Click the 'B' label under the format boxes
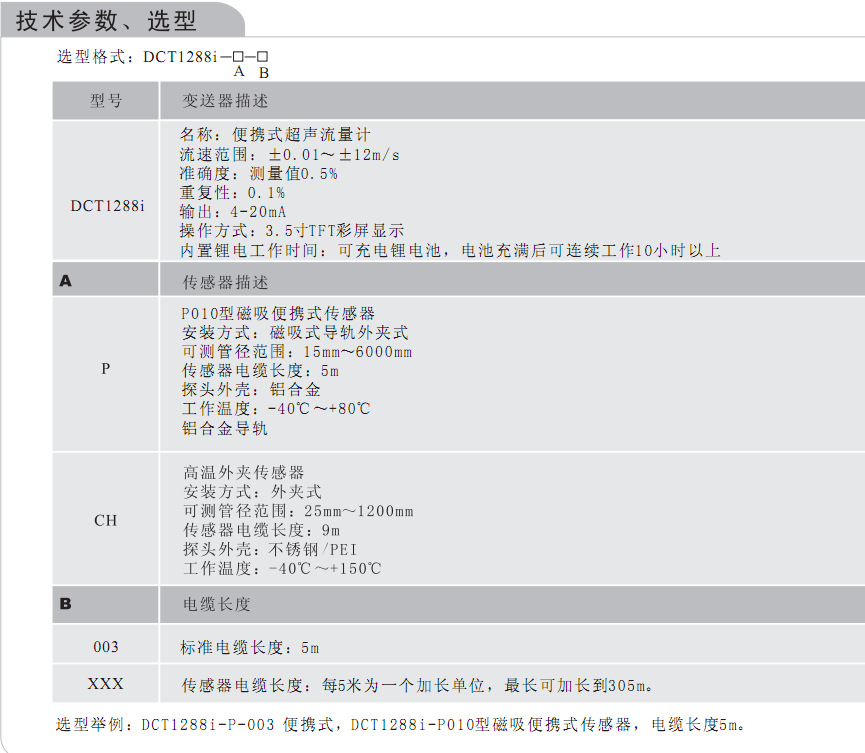Image resolution: width=865 pixels, height=753 pixels. pos(264,73)
